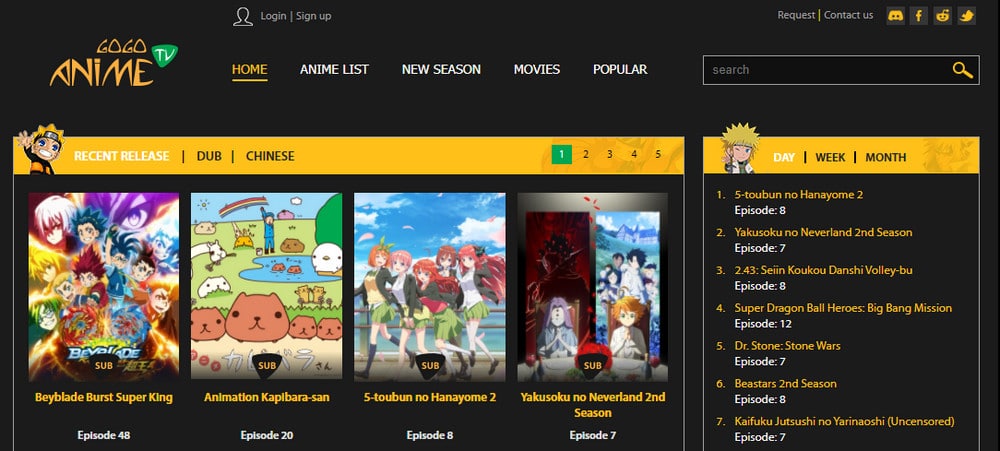
Task: Click the Discord icon in header
Action: point(895,15)
